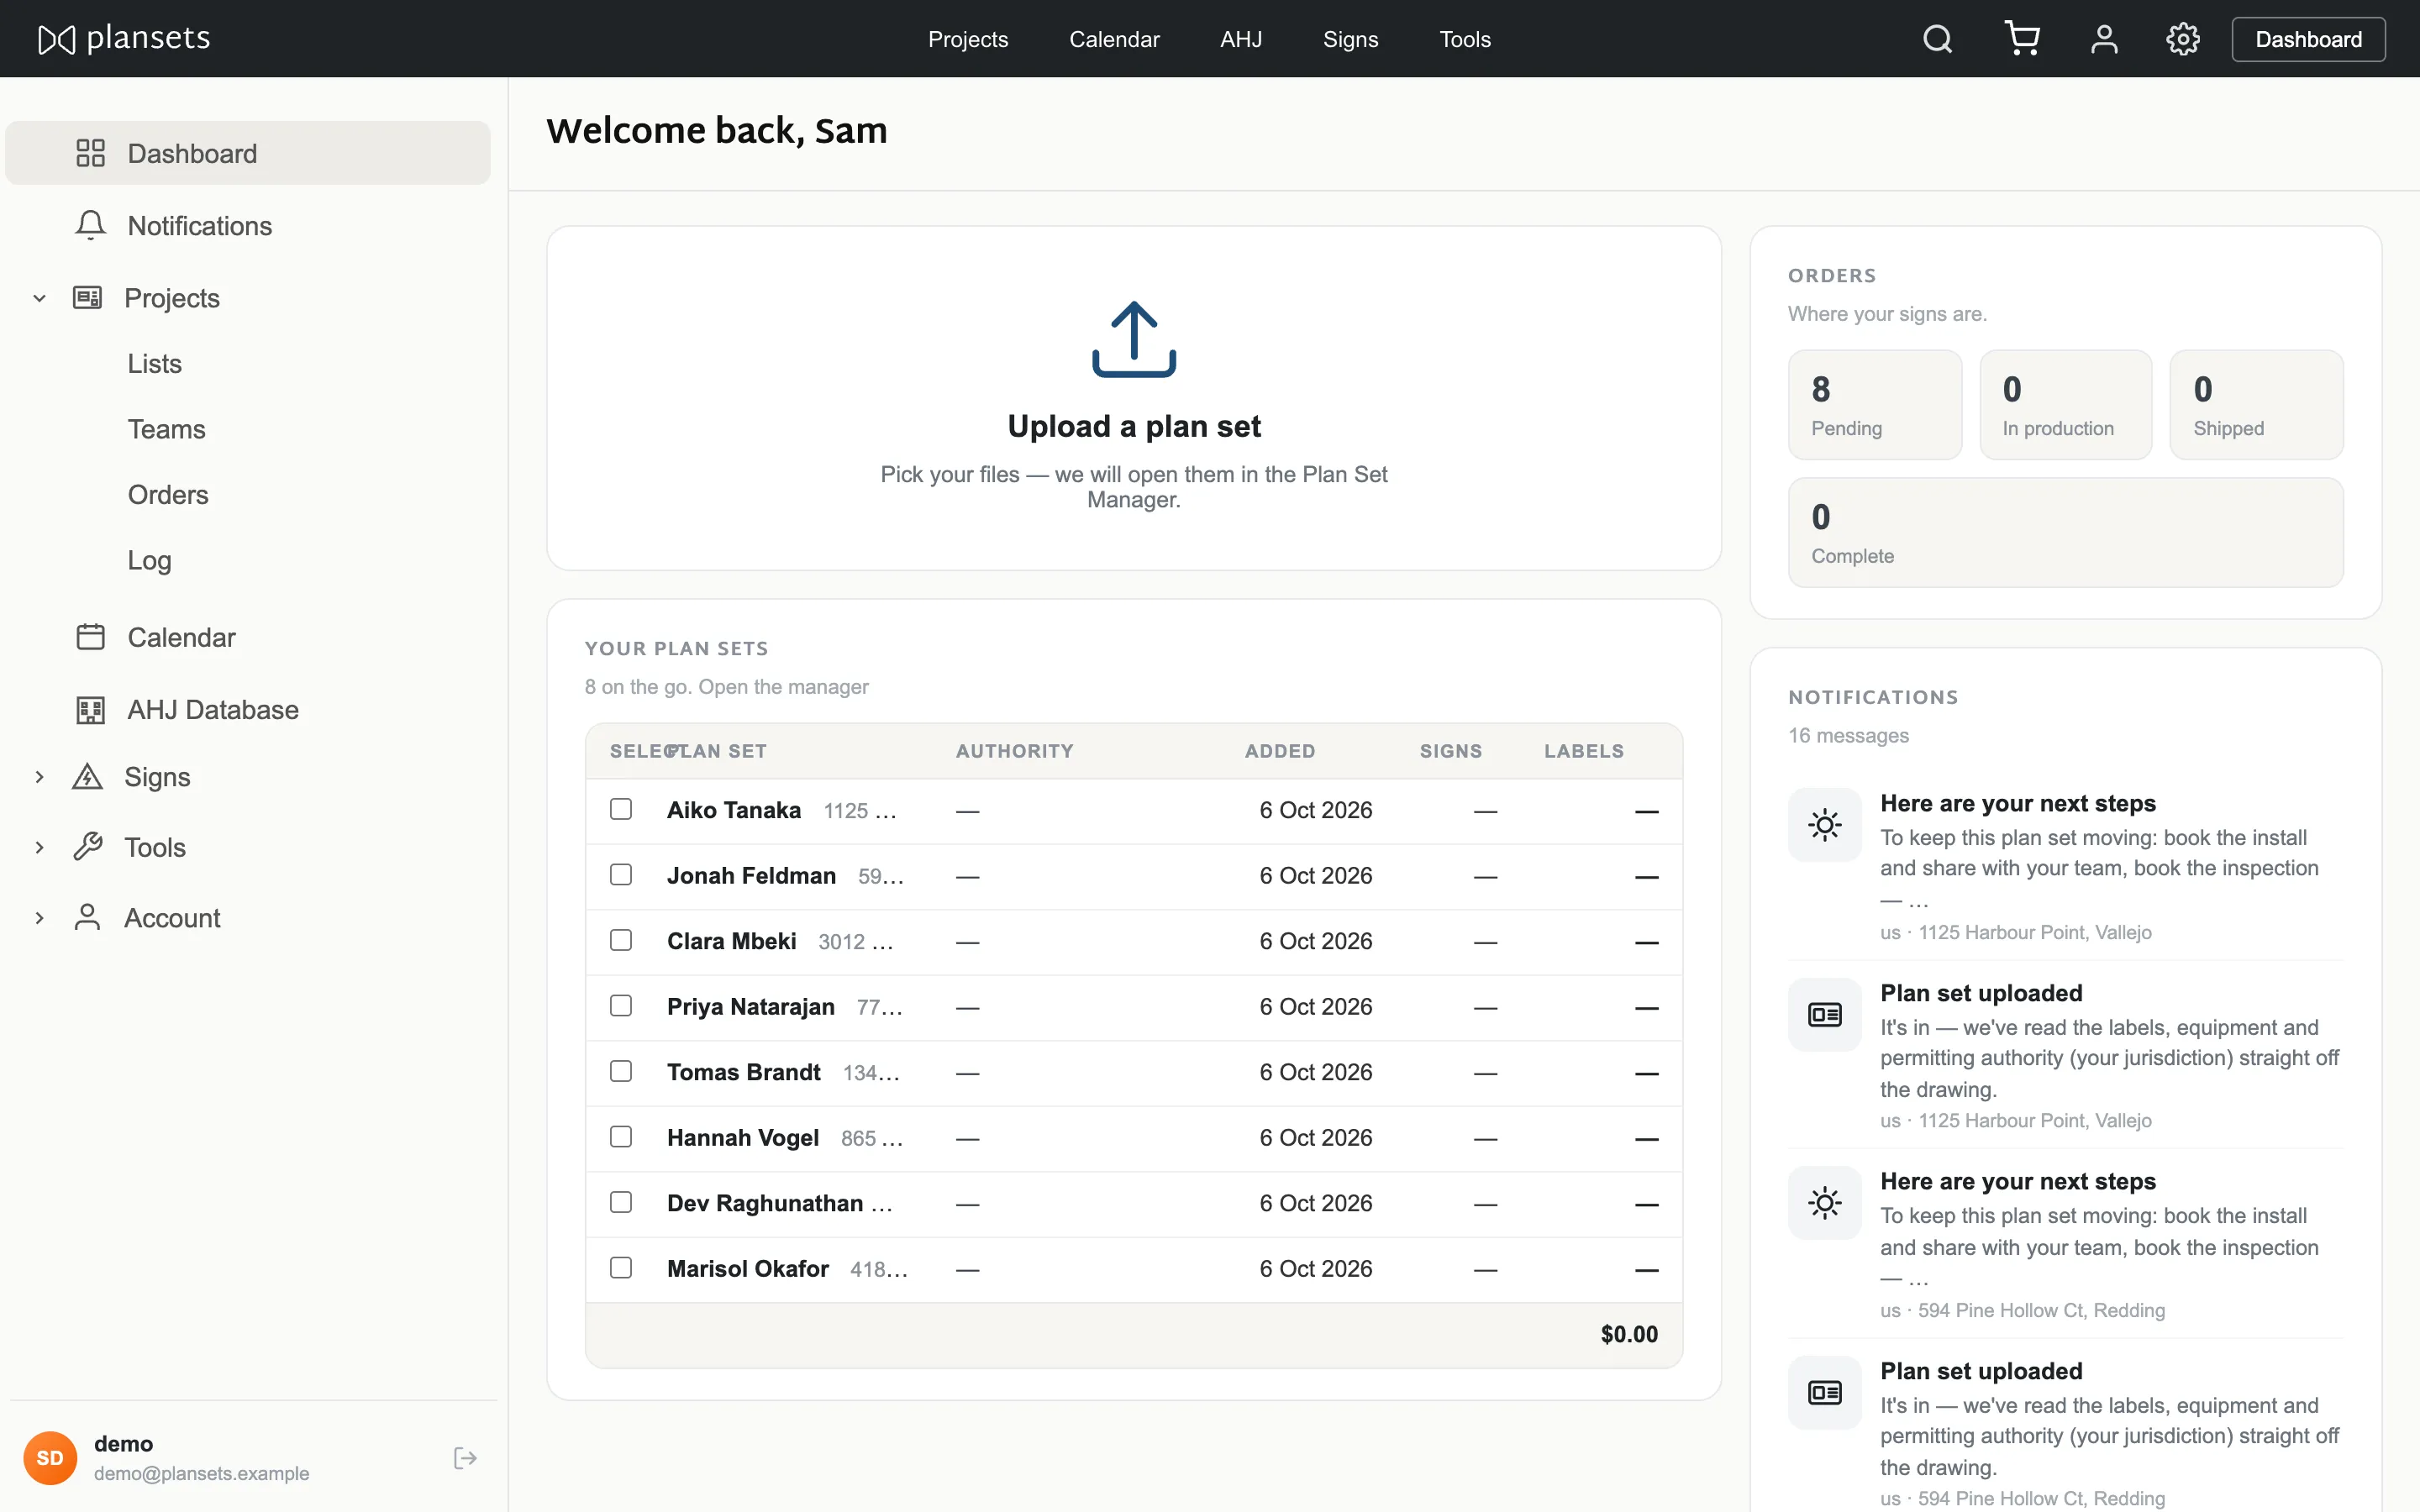Open search via magnifier icon
Viewport: 2420px width, 1512px height.
(x=1937, y=39)
